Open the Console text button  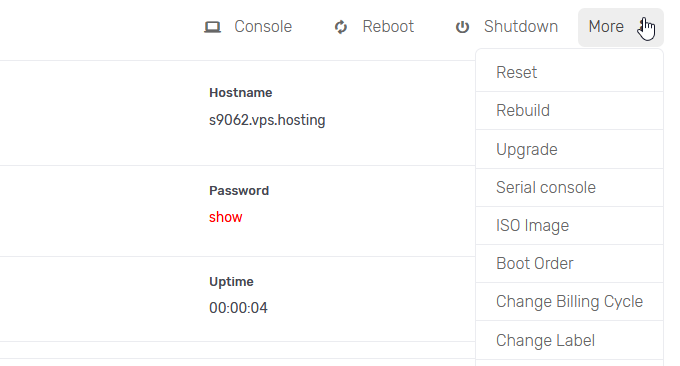[263, 27]
